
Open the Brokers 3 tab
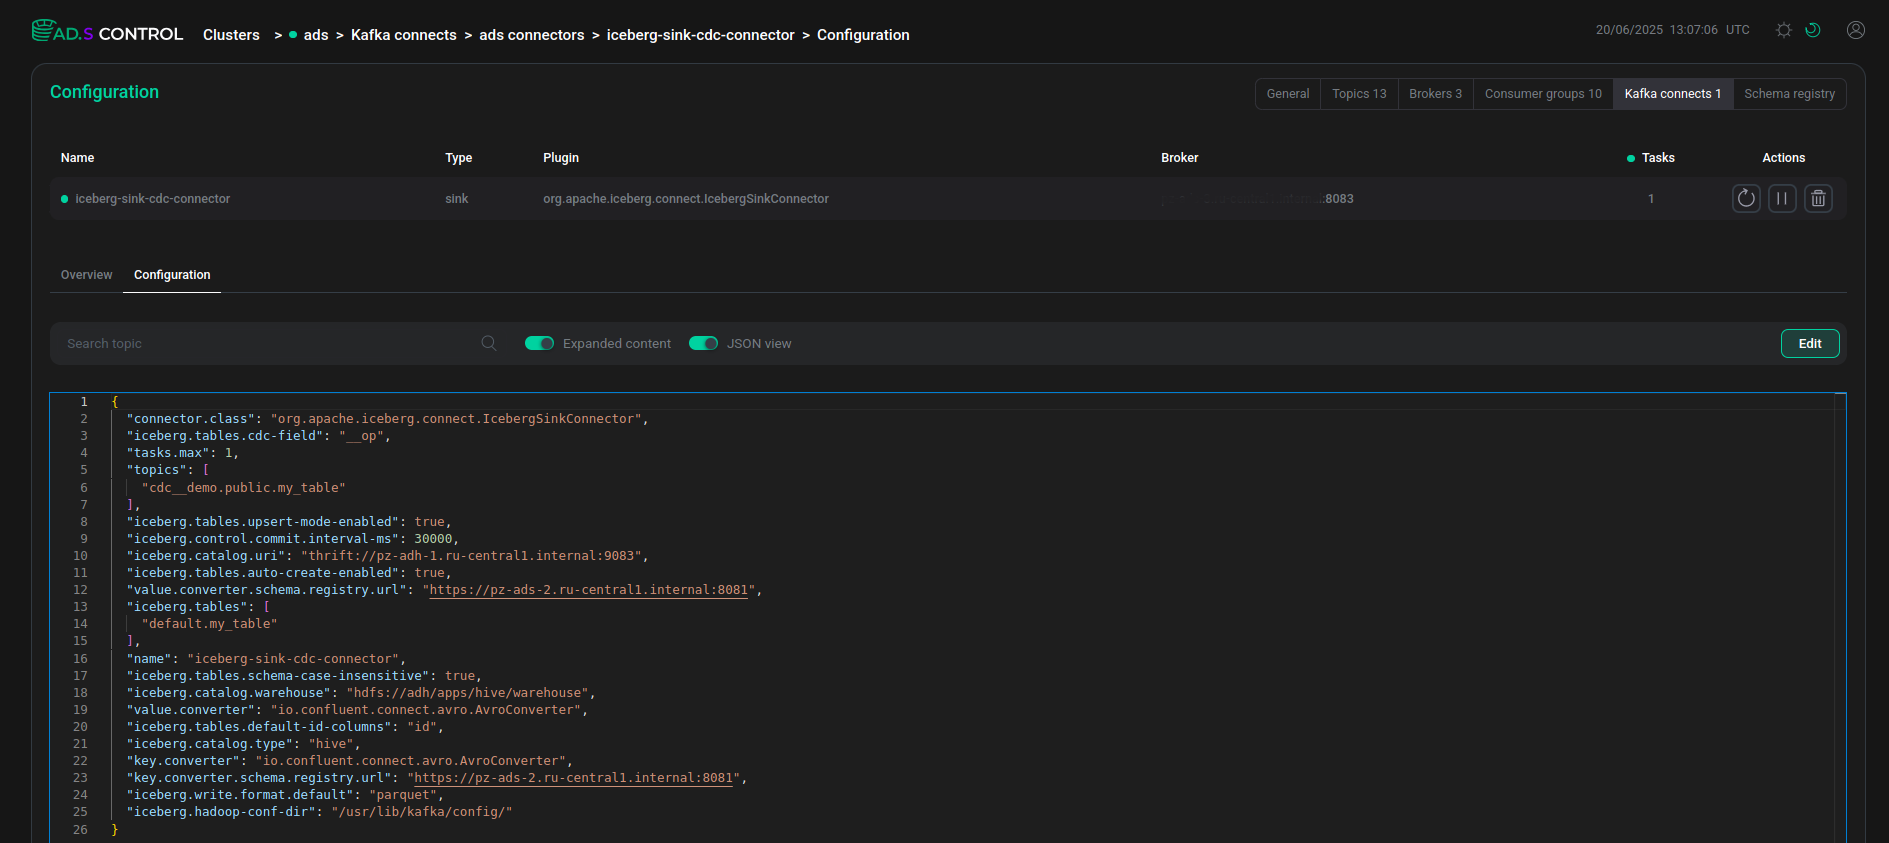(1435, 94)
